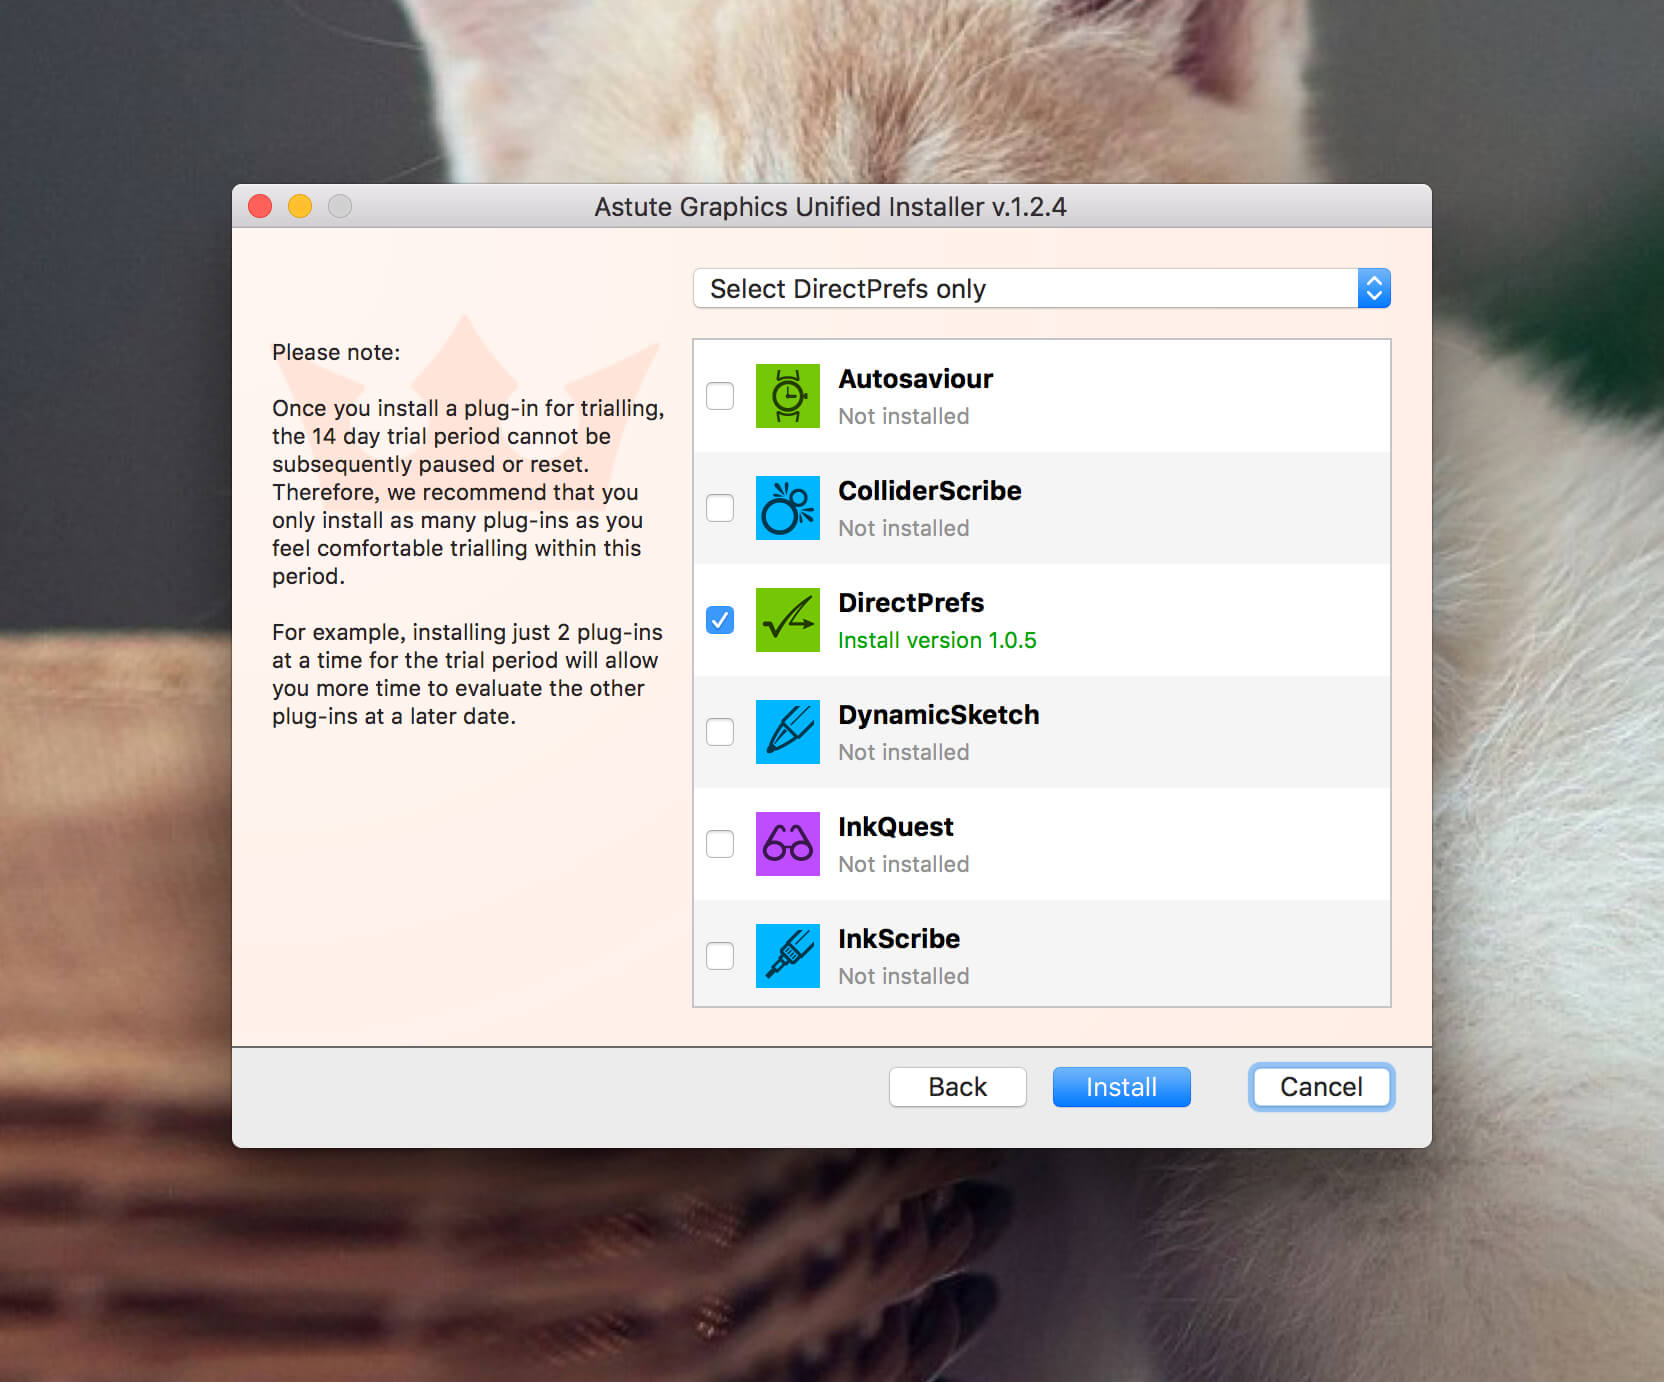This screenshot has height=1382, width=1664.
Task: Tick the ColliderScribe checkbox
Action: (x=720, y=508)
